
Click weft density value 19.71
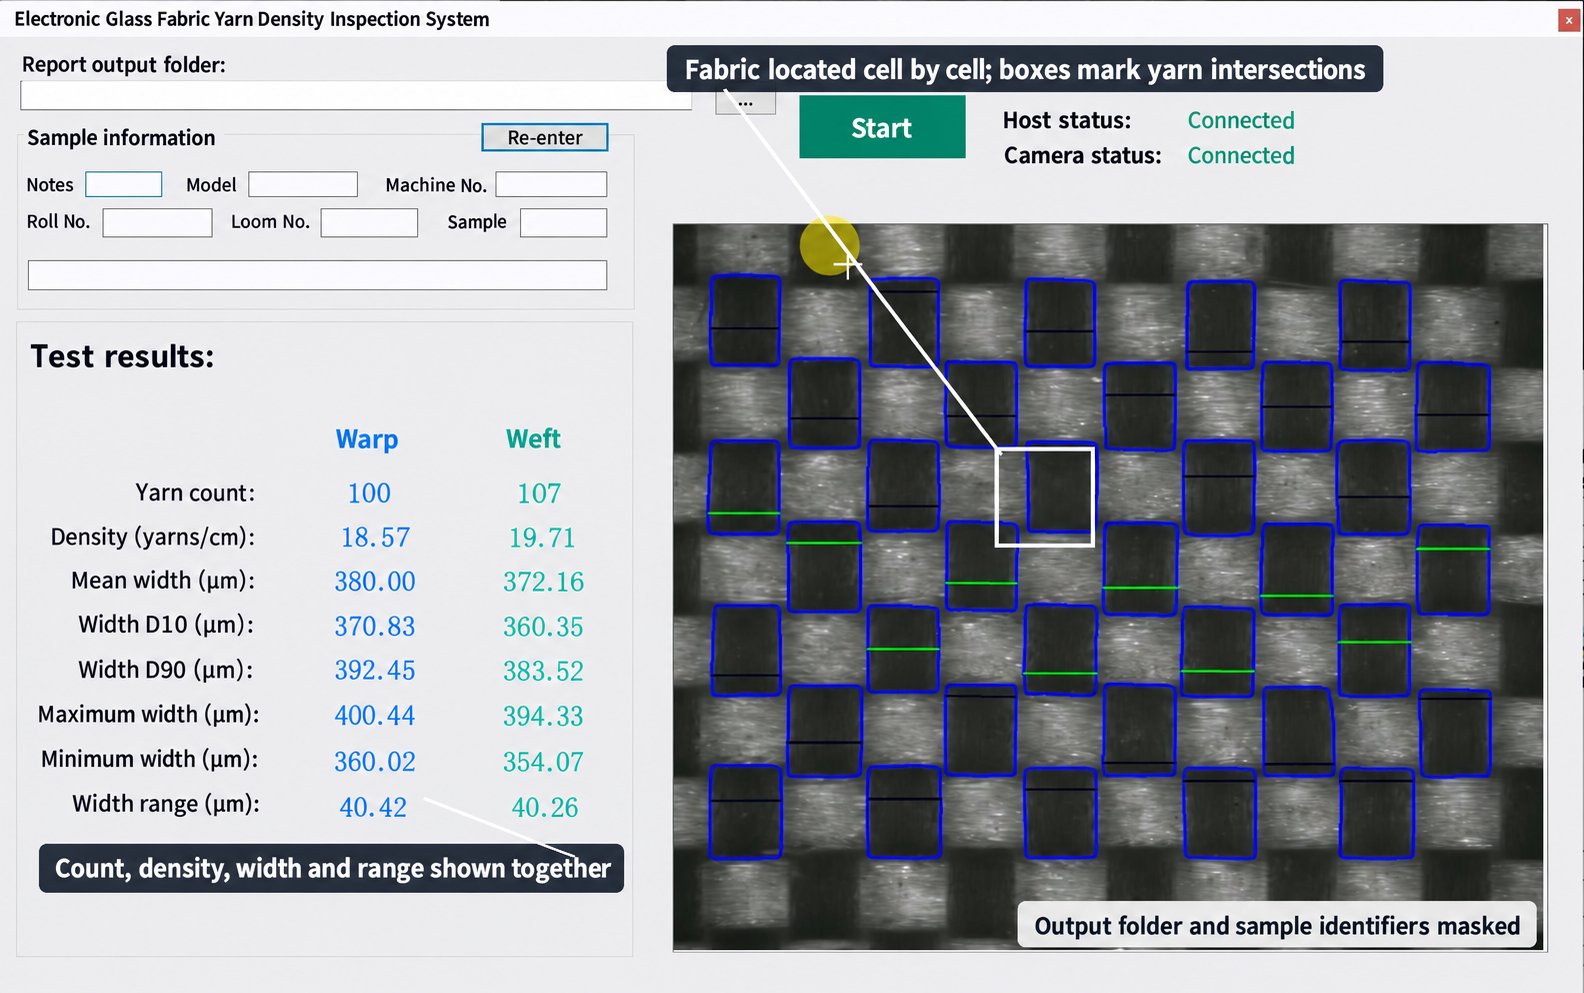click(x=542, y=538)
